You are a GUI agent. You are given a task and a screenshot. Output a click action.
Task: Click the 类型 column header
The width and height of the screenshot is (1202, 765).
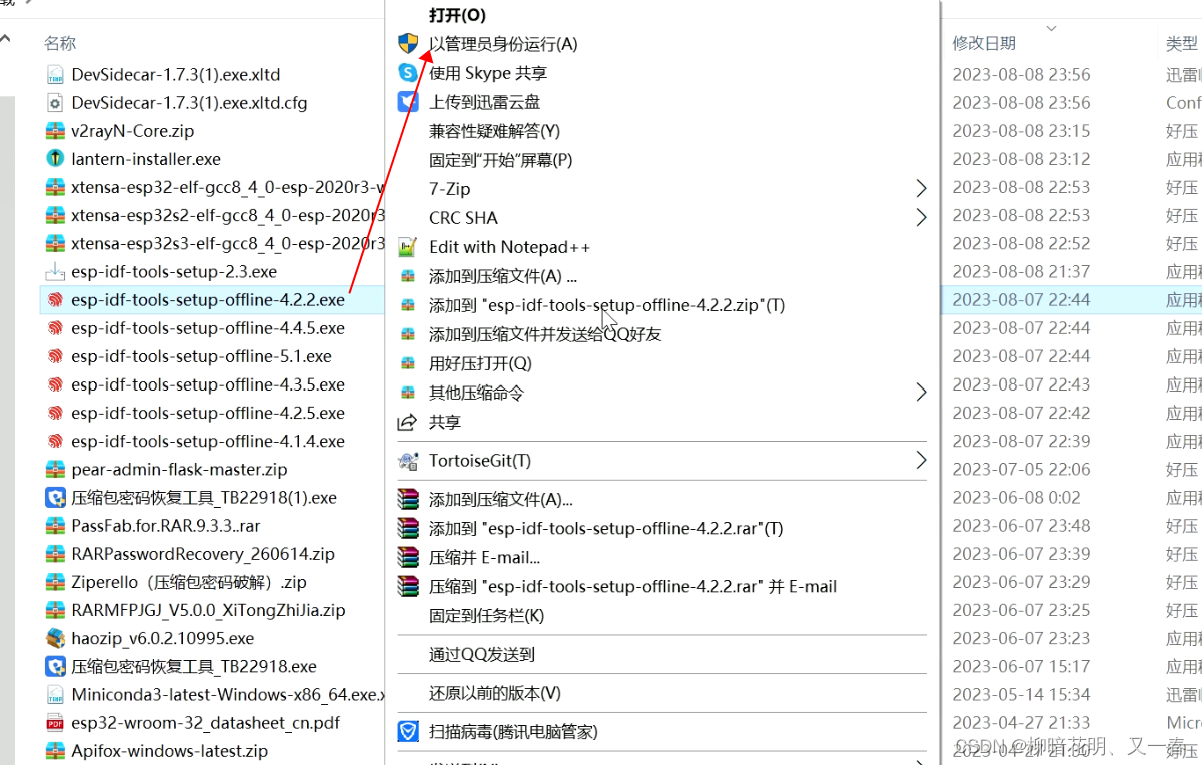pyautogui.click(x=1181, y=43)
